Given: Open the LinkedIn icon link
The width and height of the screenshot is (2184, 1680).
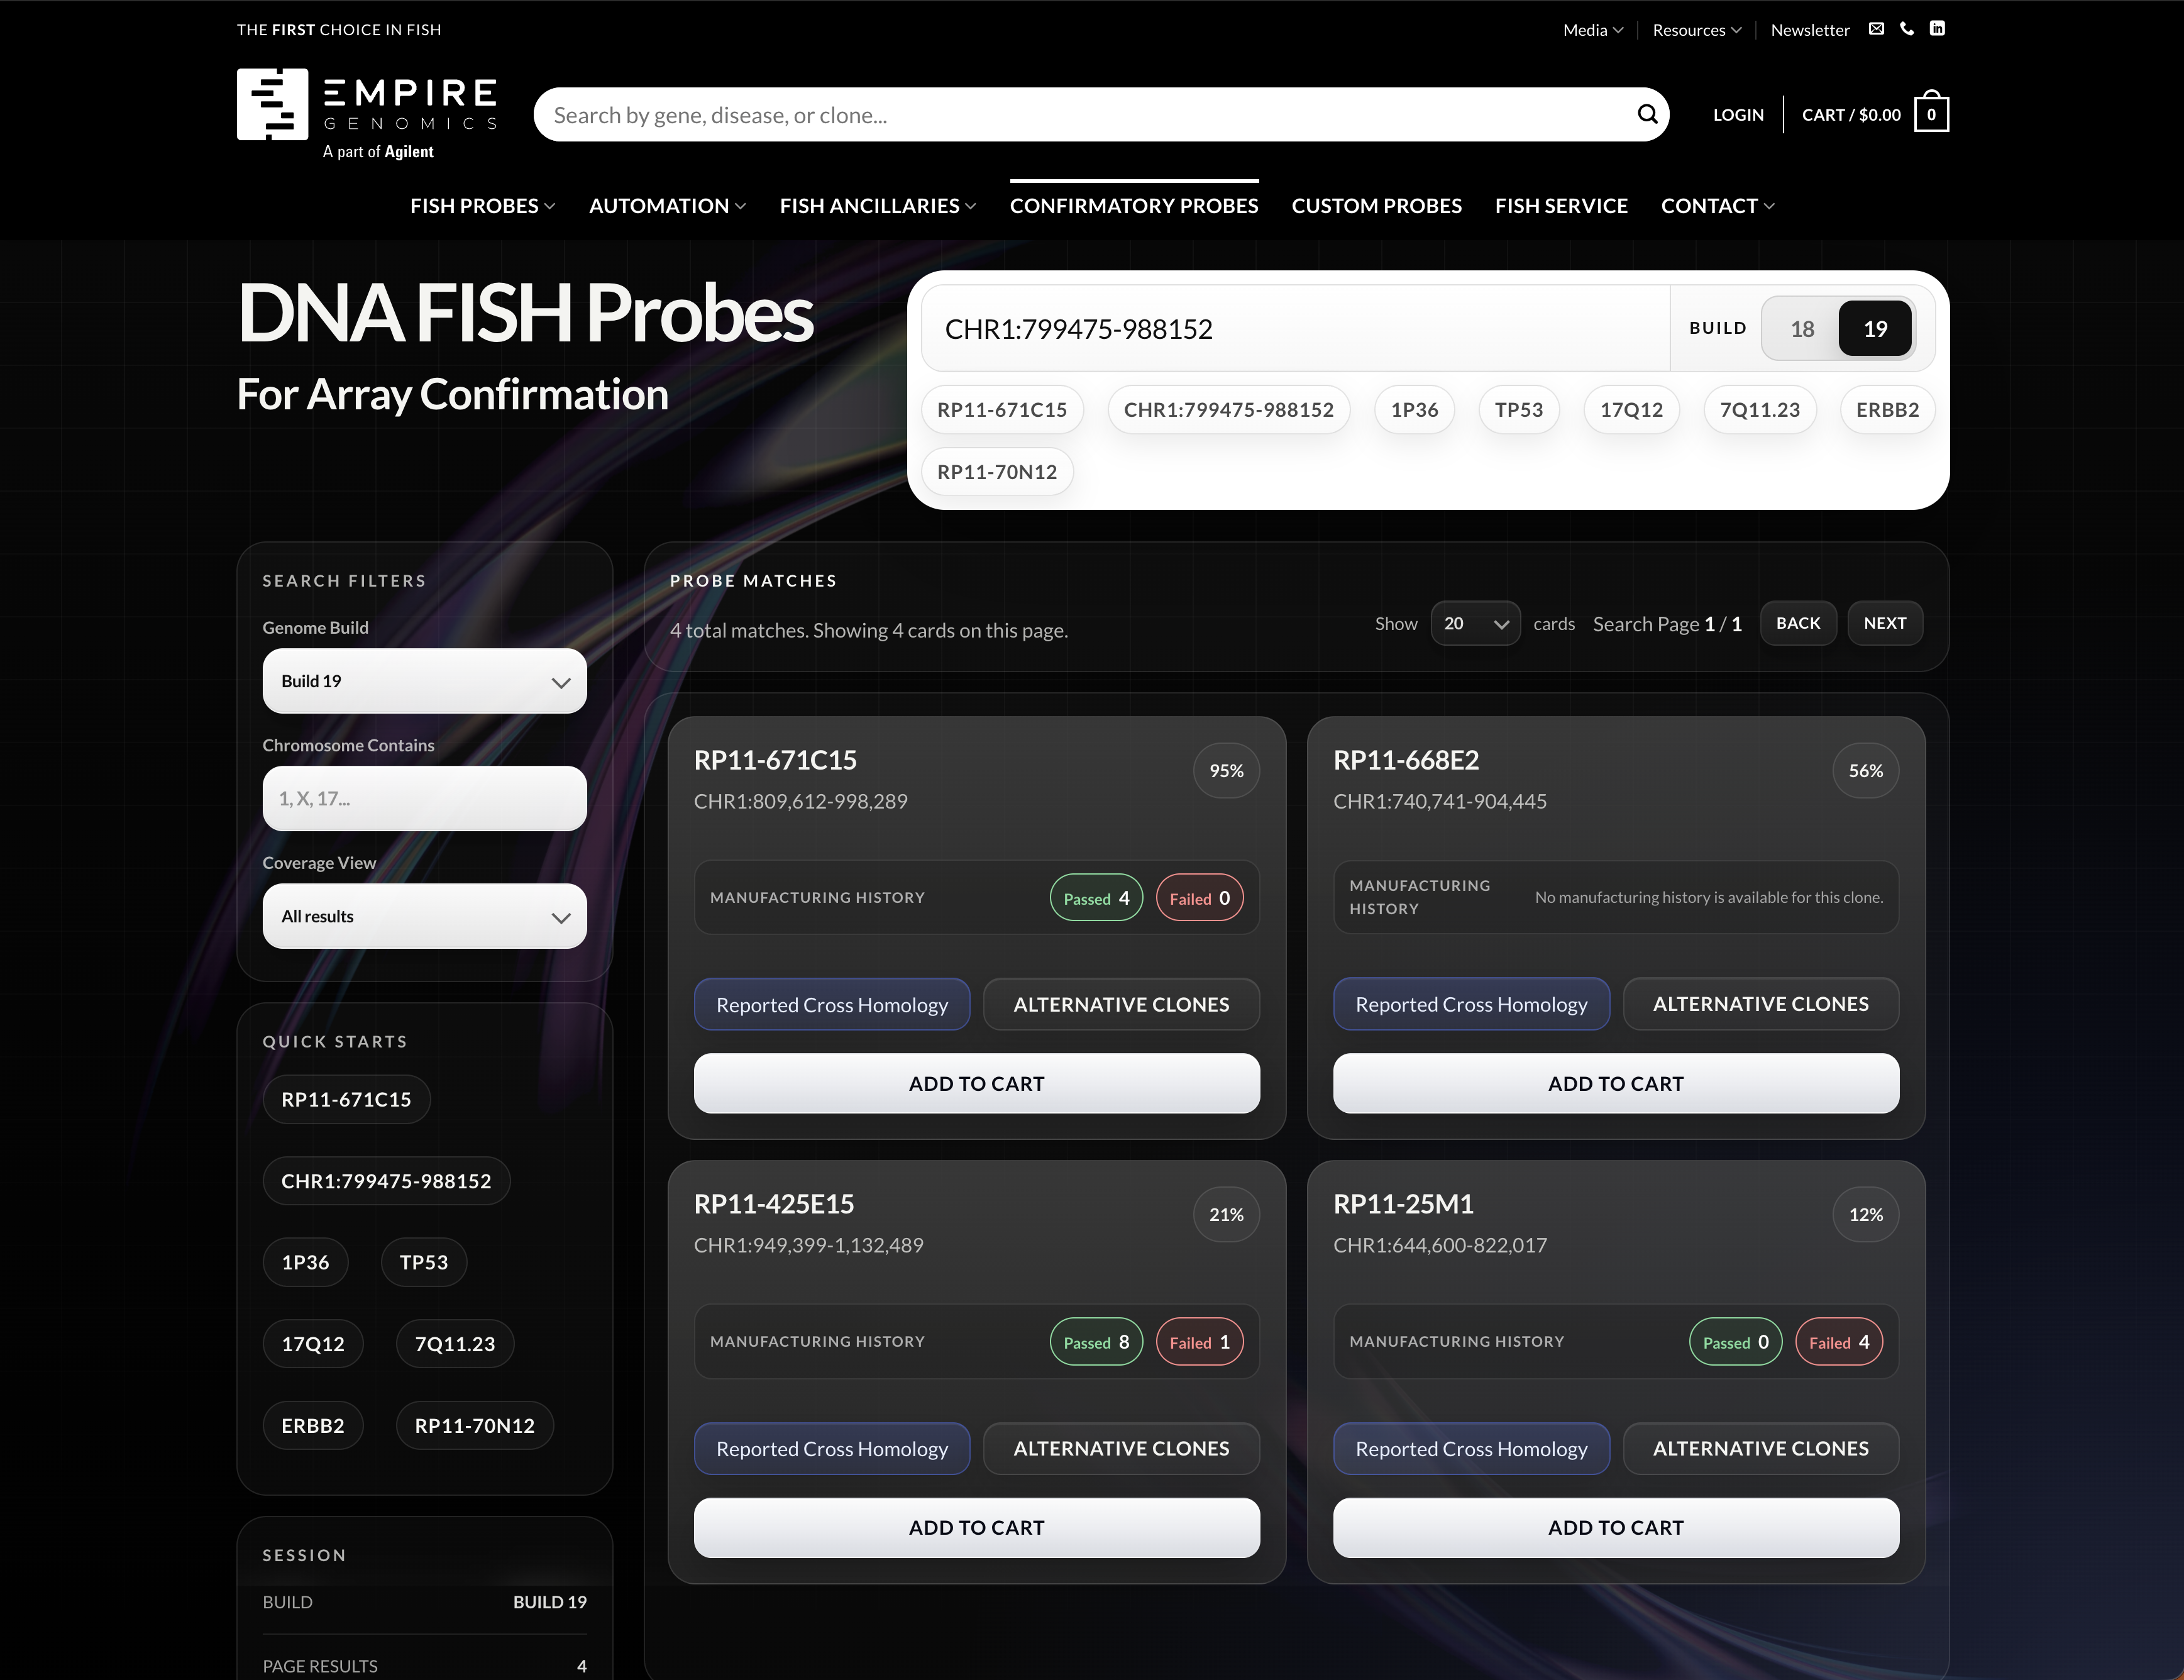Looking at the screenshot, I should click(1937, 29).
